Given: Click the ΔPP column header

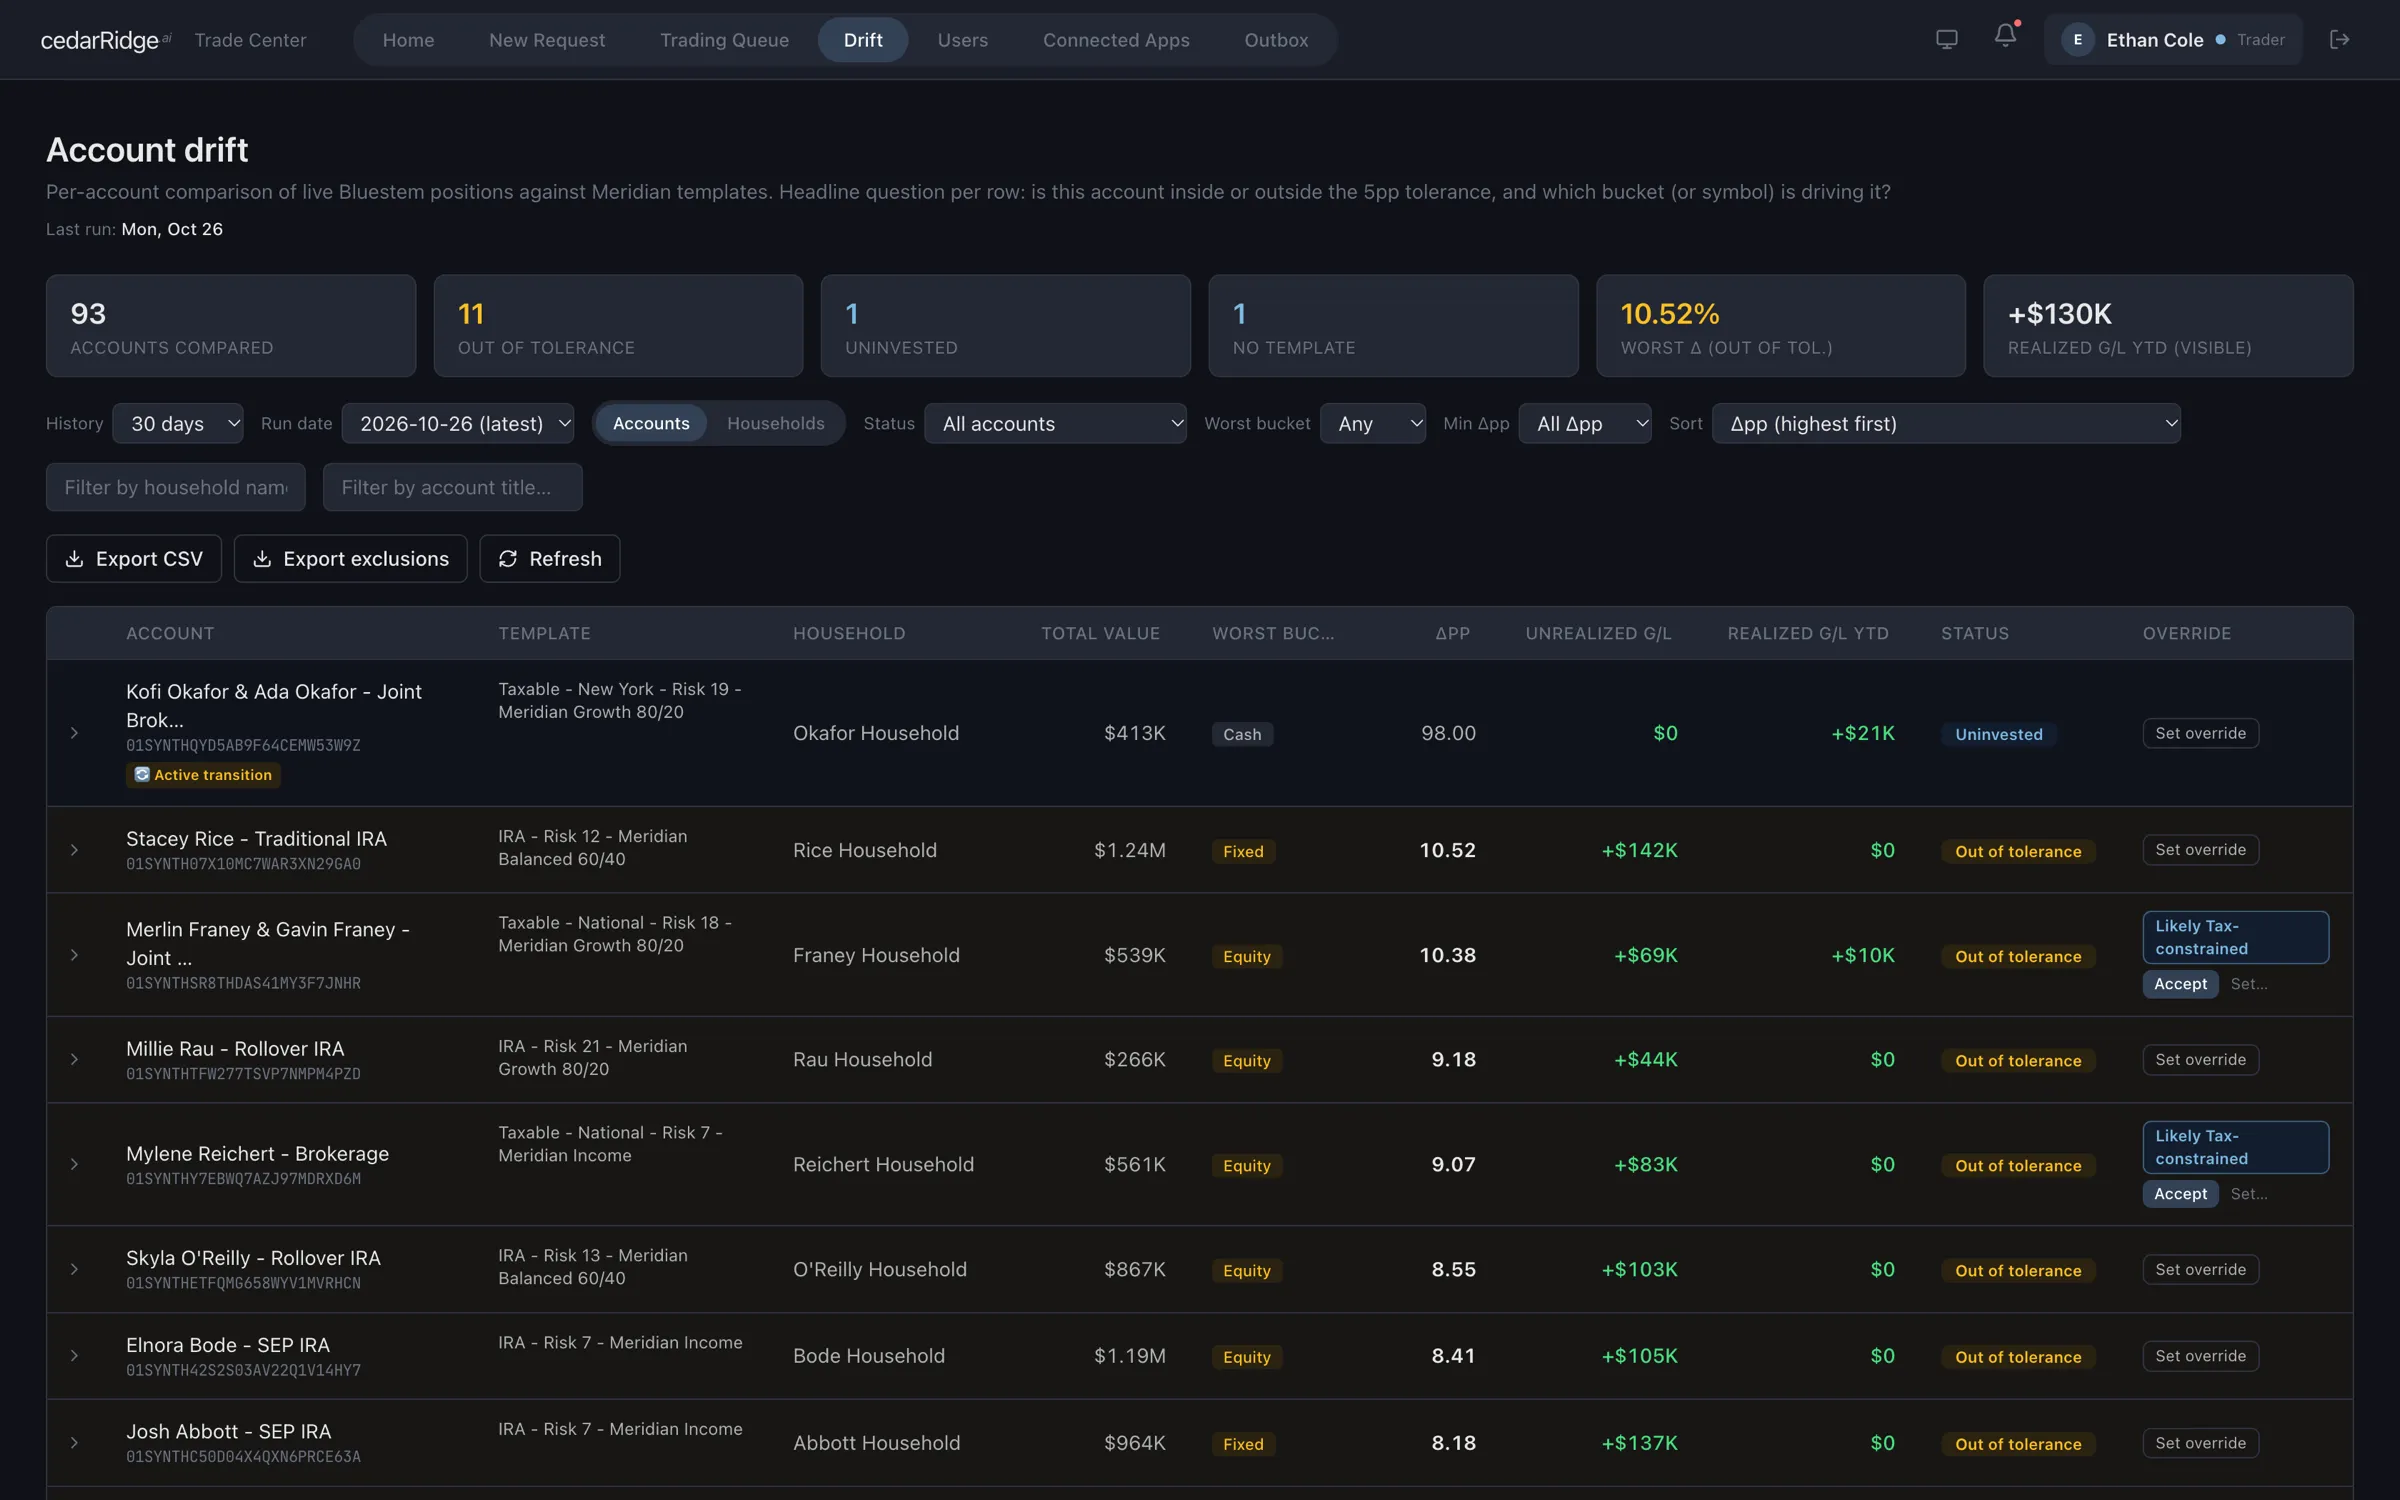Looking at the screenshot, I should [1452, 633].
